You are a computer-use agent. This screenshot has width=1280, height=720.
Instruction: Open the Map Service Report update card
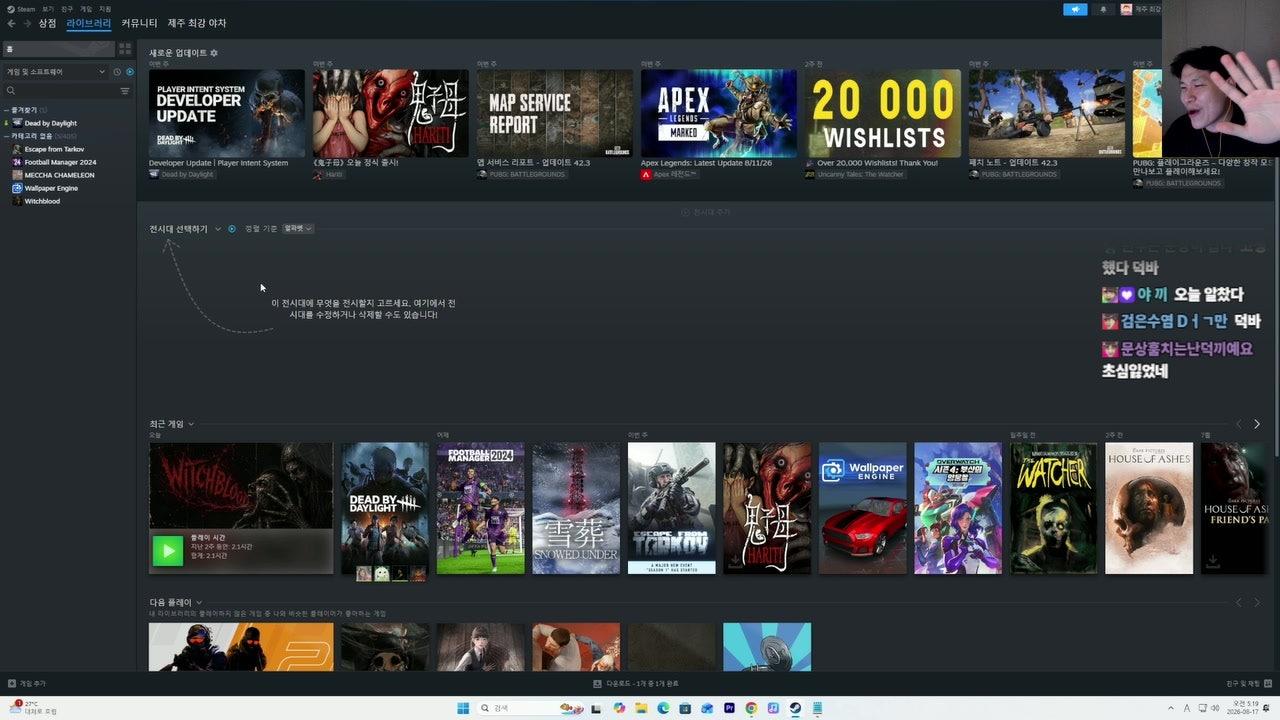(555, 113)
